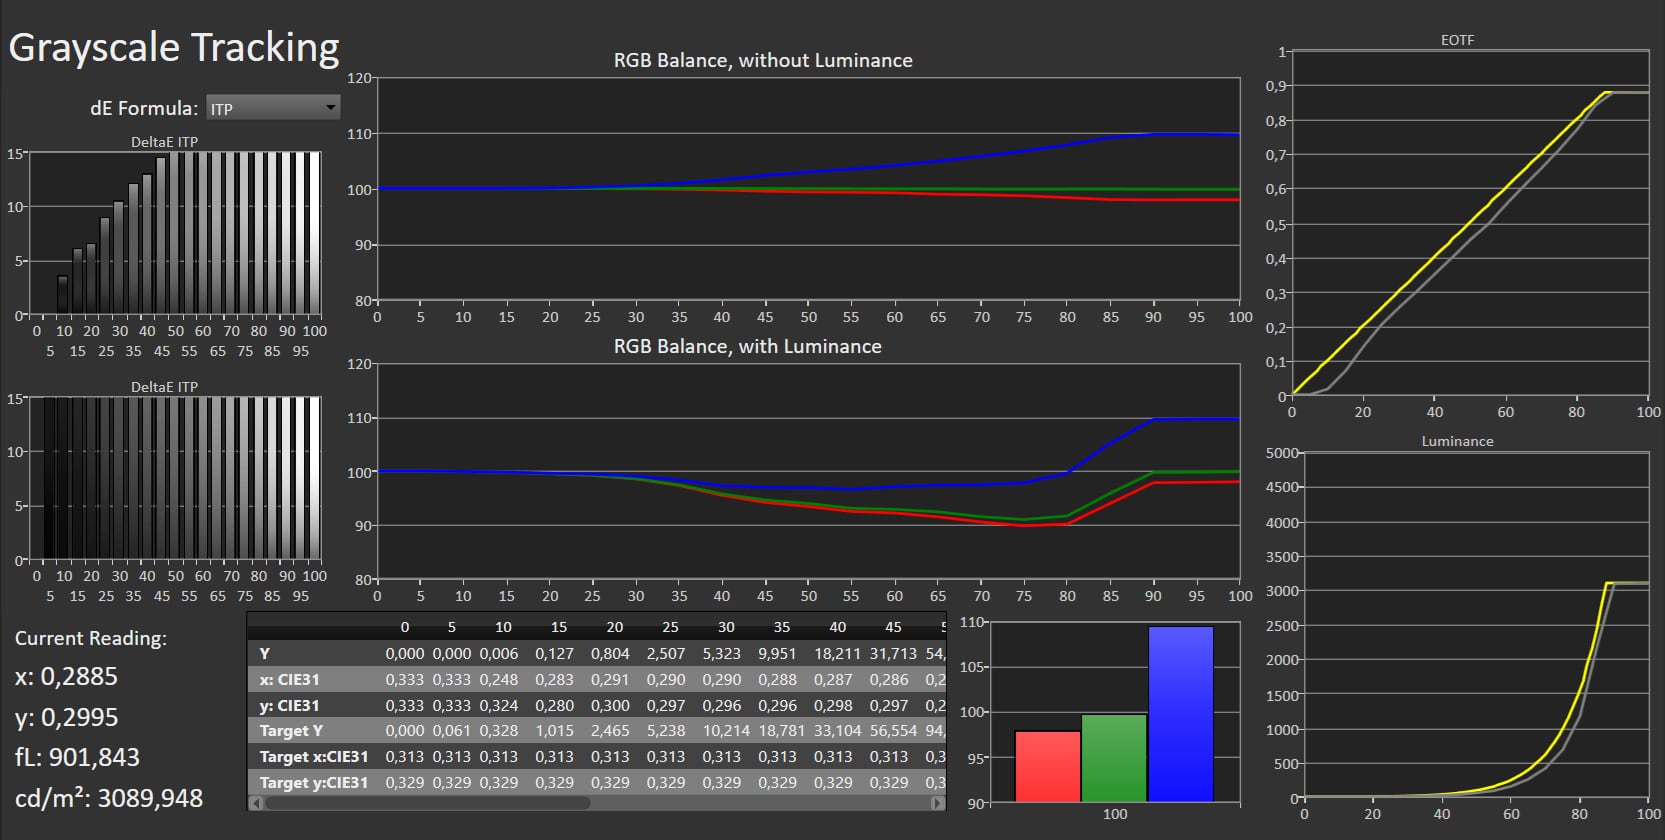This screenshot has height=840, width=1665.
Task: Select column header 20 in data table
Action: click(614, 627)
